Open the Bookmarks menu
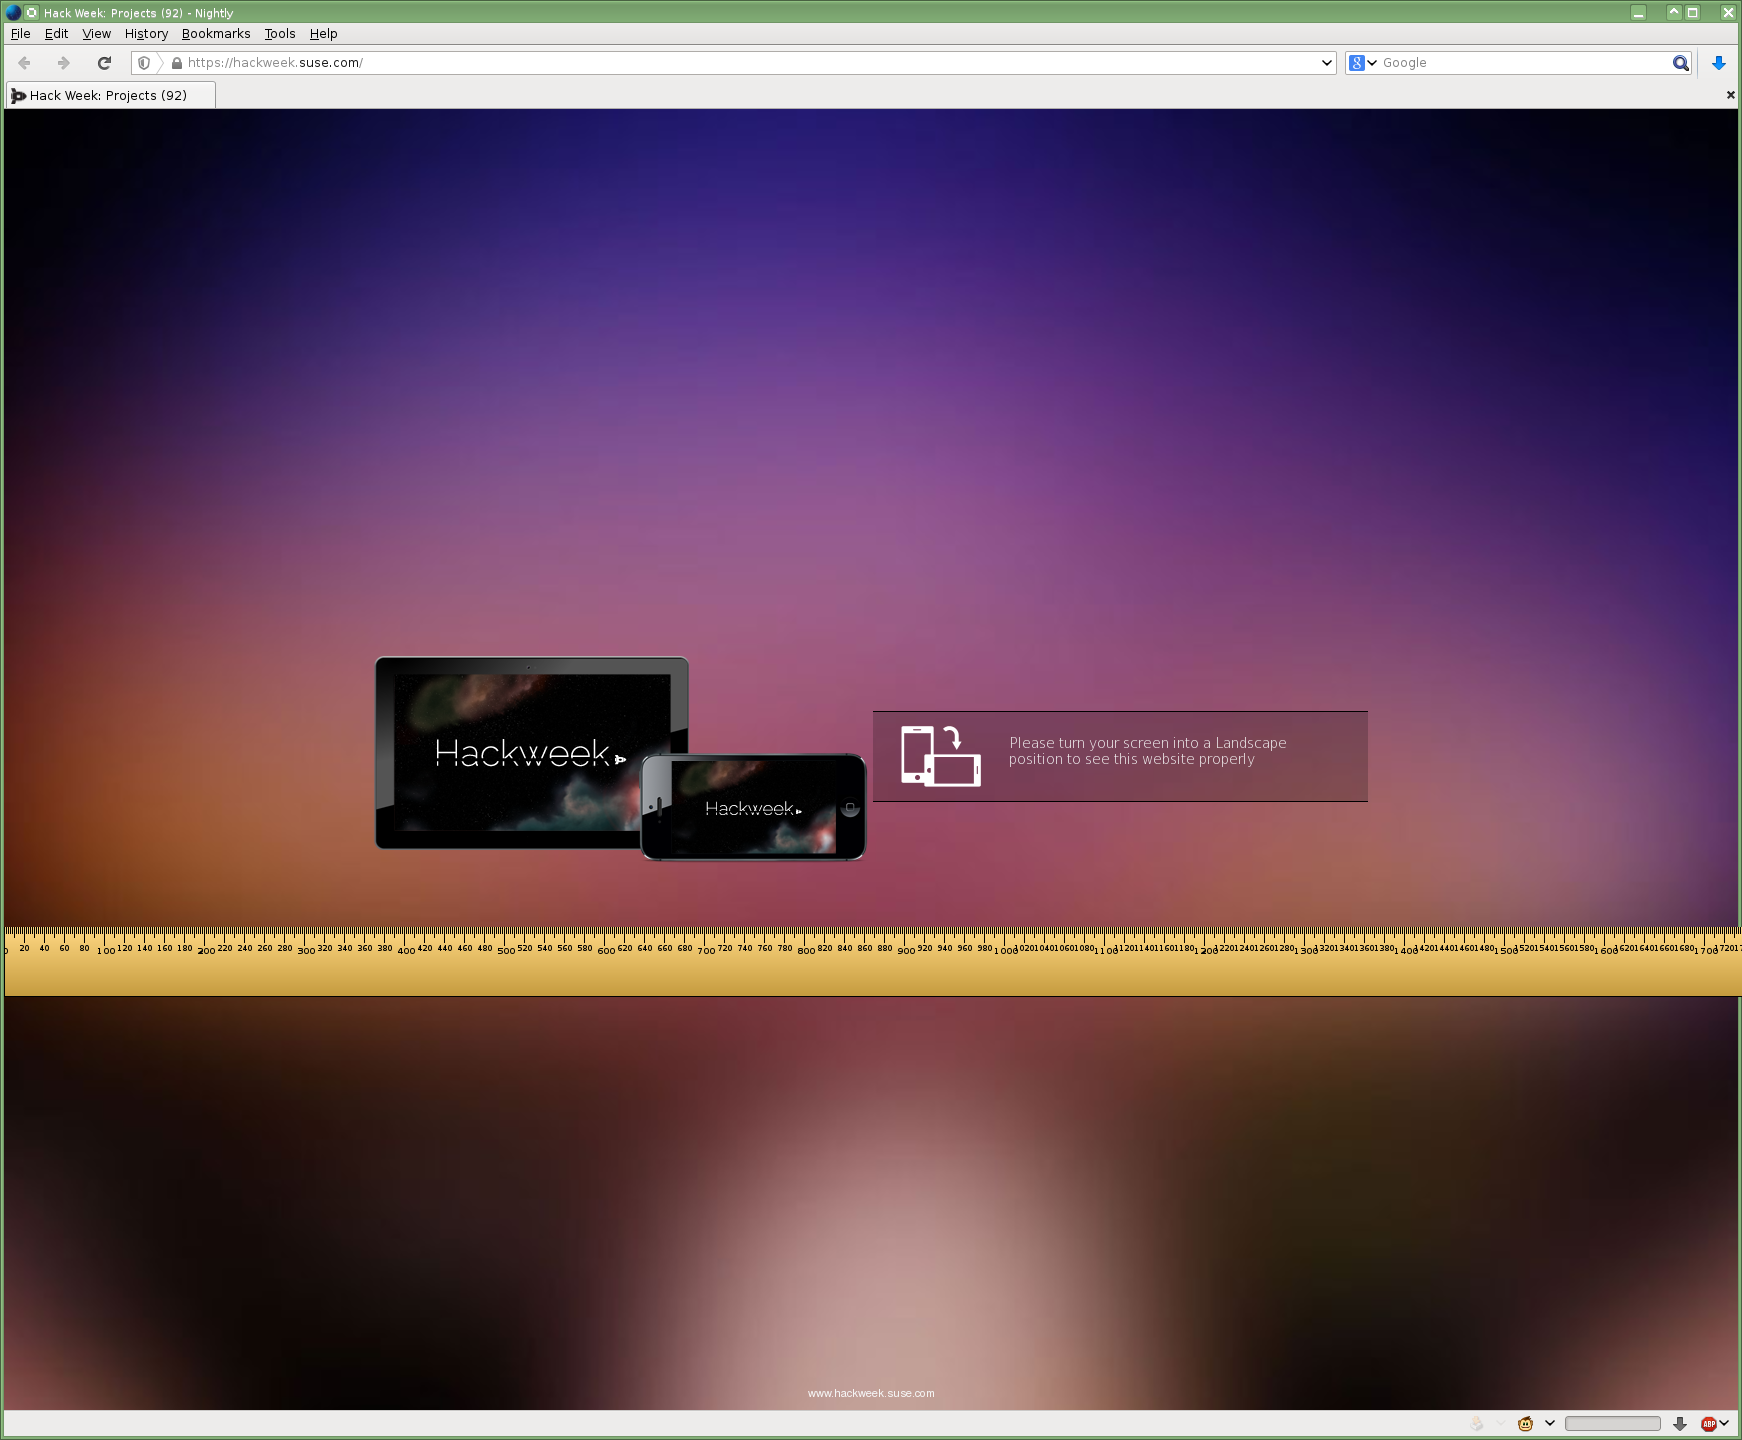This screenshot has height=1440, width=1742. point(216,34)
